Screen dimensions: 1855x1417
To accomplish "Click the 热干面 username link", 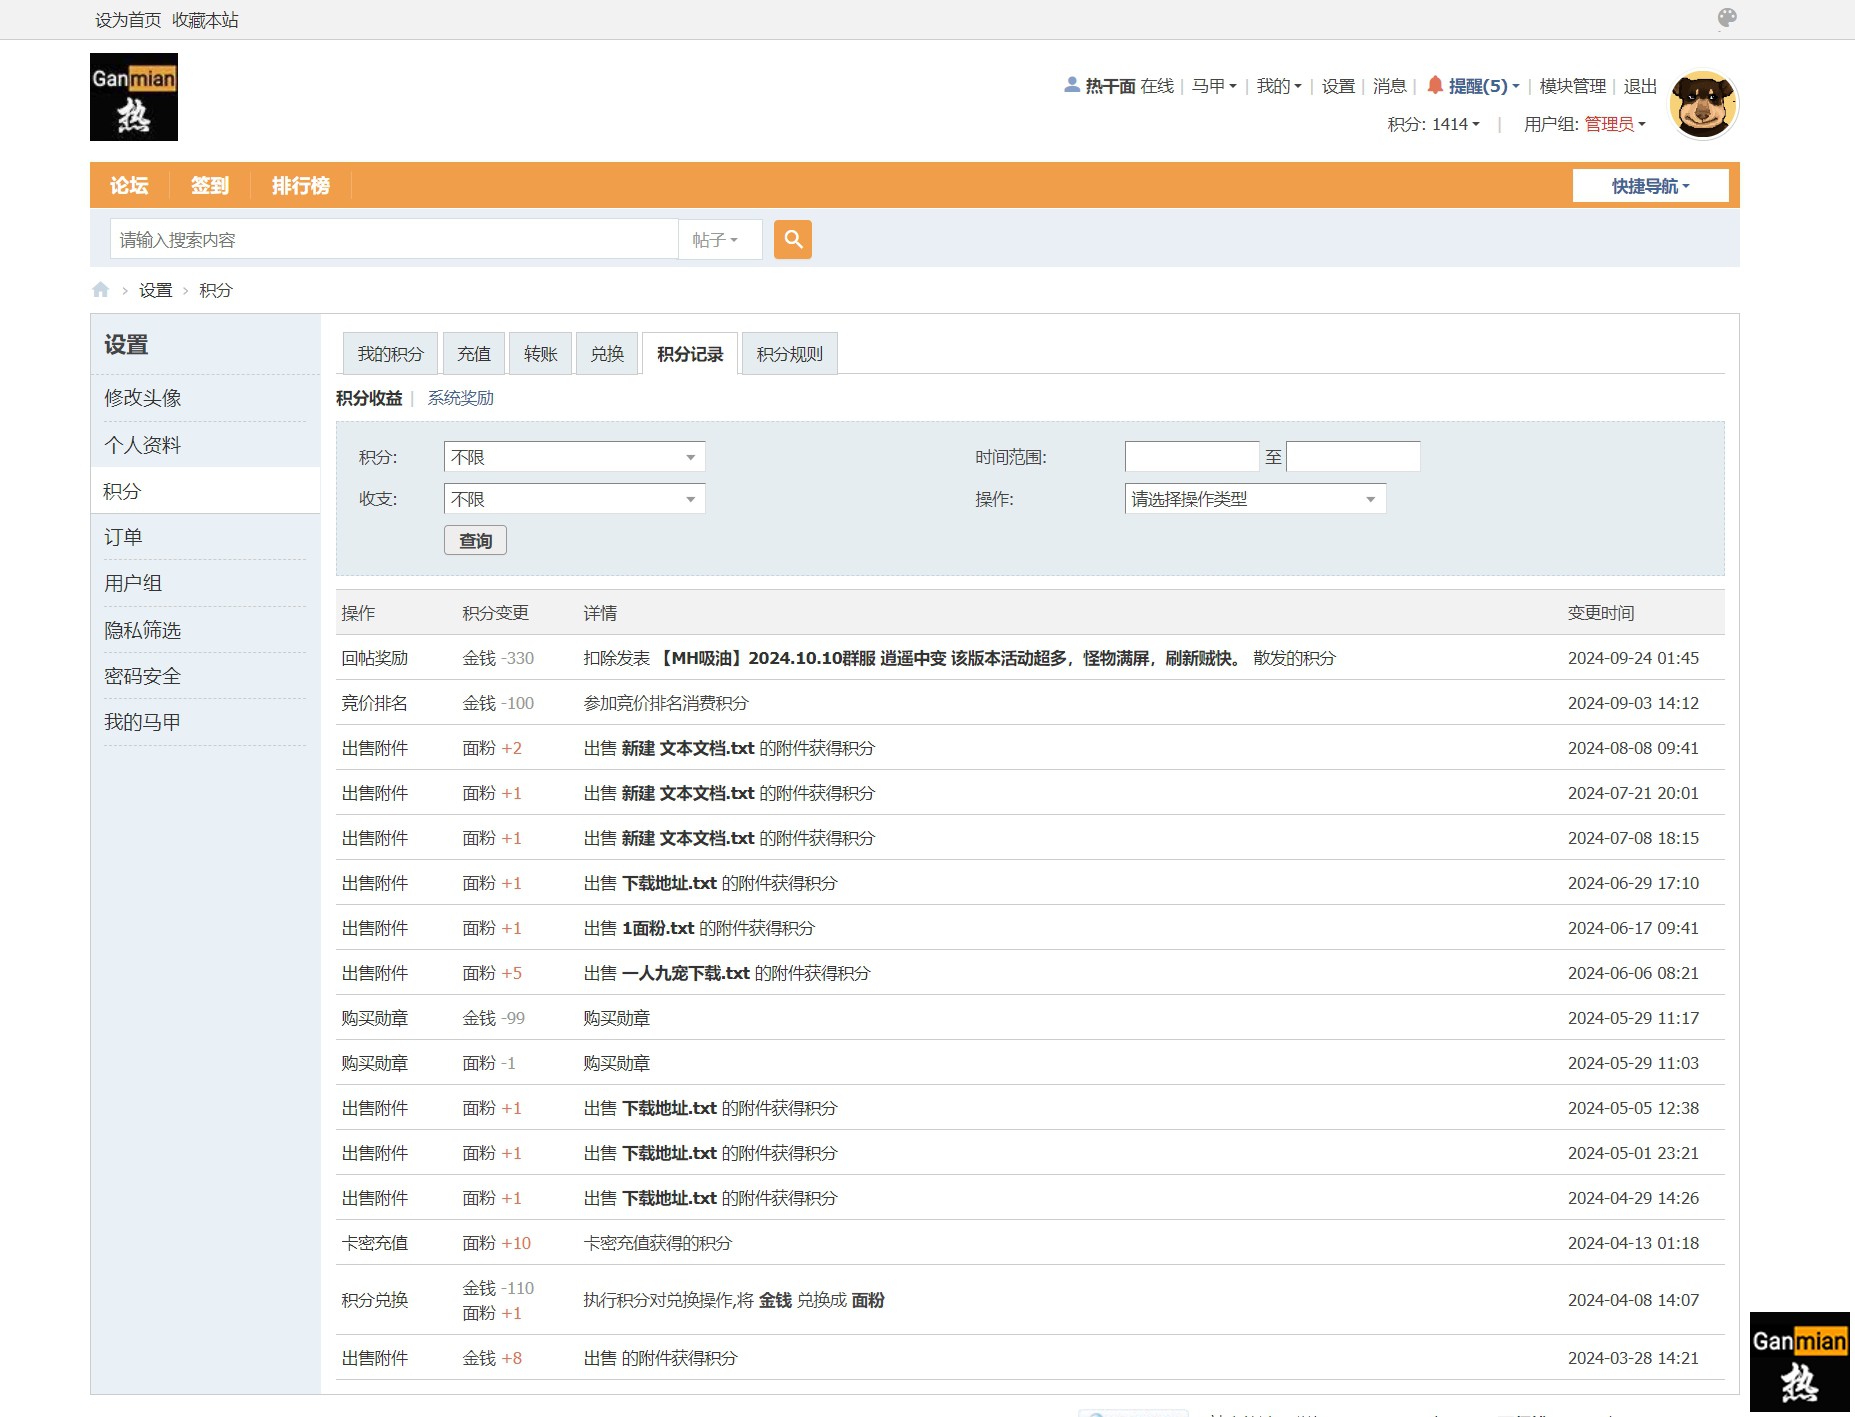I will (x=1110, y=86).
